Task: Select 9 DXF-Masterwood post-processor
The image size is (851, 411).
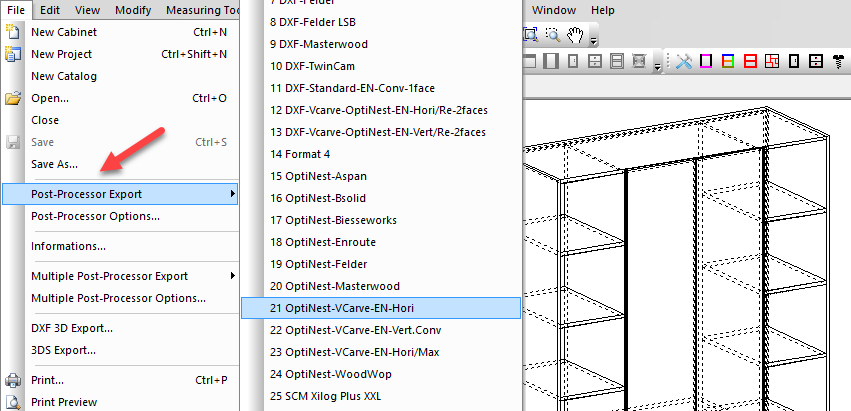Action: point(381,44)
